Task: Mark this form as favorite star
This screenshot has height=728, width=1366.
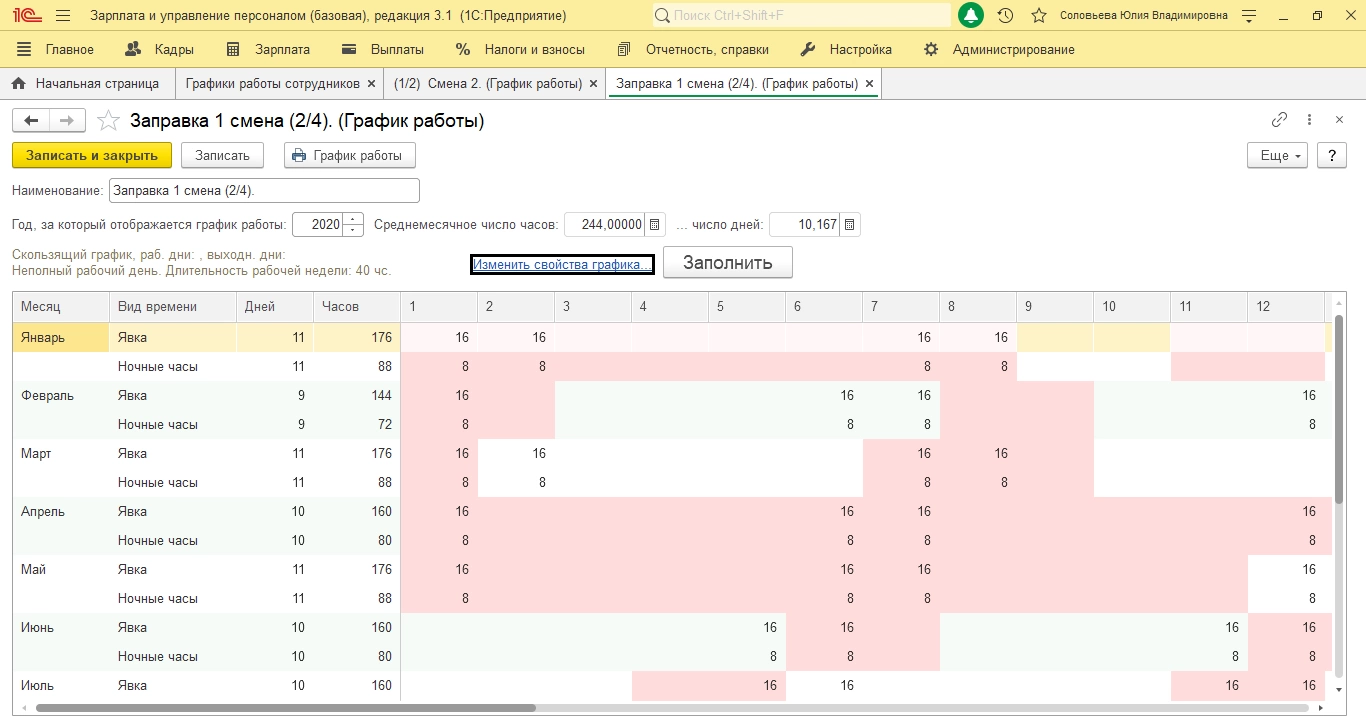Action: pyautogui.click(x=107, y=121)
